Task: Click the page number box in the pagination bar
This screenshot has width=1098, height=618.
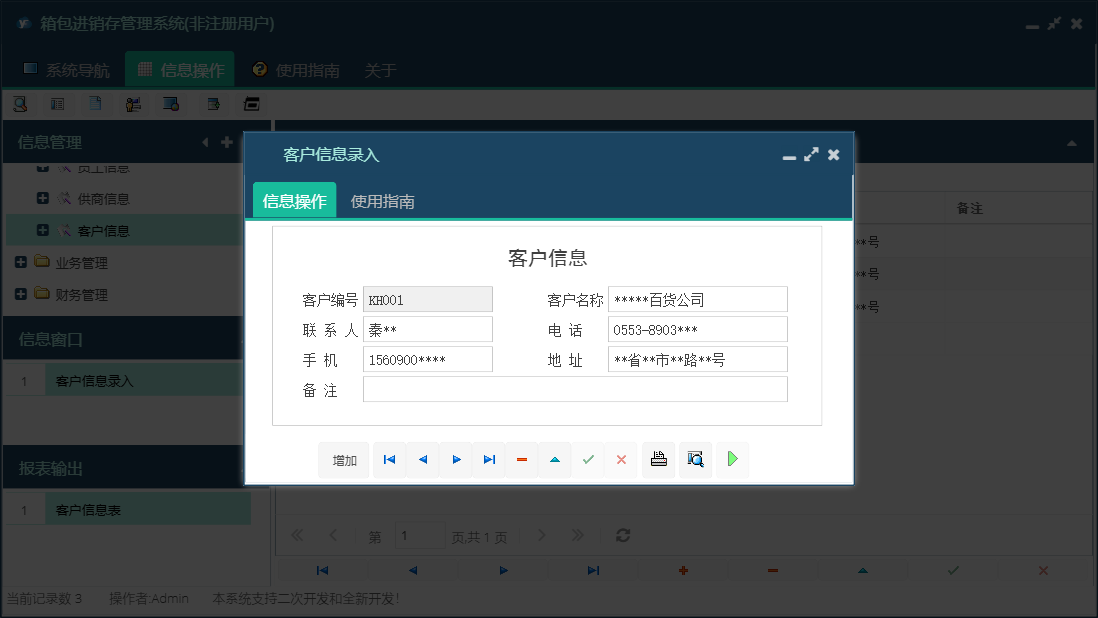Action: click(x=420, y=535)
